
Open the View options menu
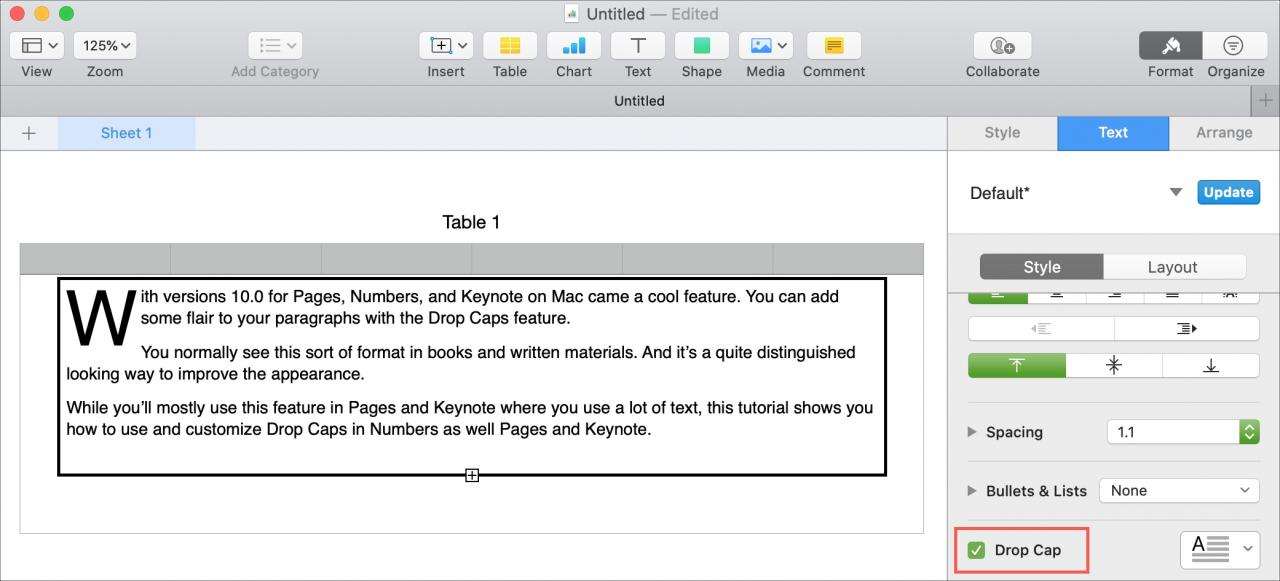37,46
